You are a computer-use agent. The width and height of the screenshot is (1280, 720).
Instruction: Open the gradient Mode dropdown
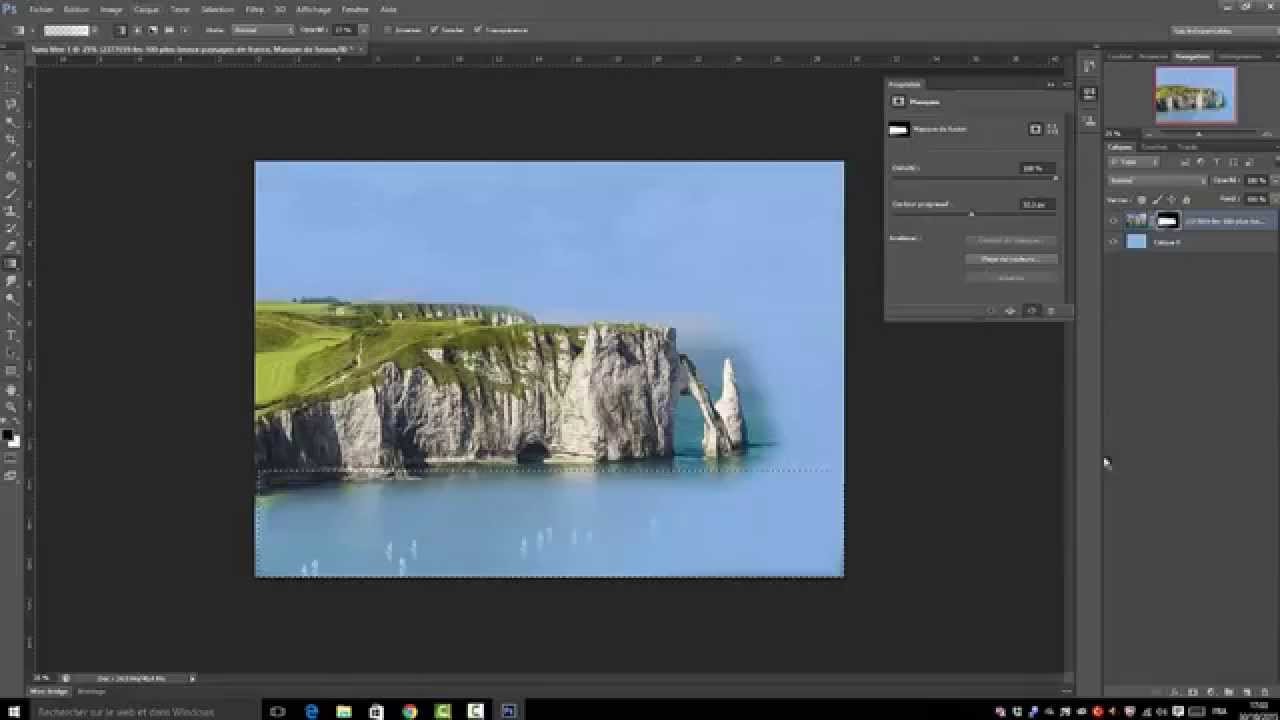pyautogui.click(x=263, y=30)
